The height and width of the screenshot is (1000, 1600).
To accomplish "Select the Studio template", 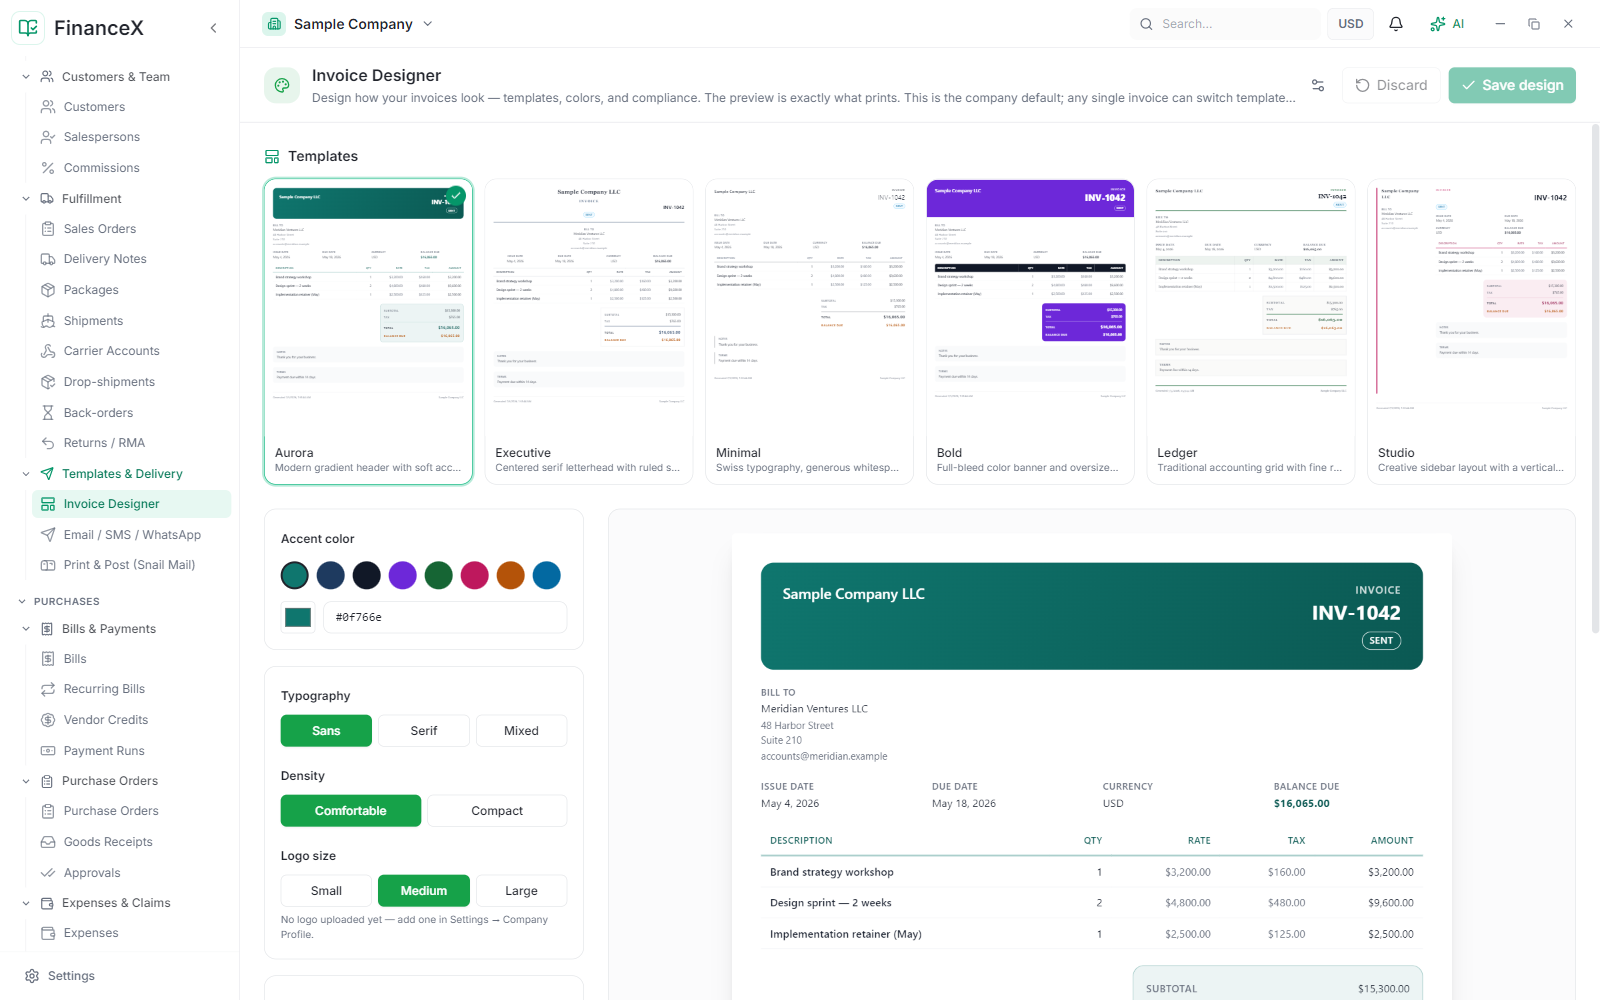I will (1471, 332).
